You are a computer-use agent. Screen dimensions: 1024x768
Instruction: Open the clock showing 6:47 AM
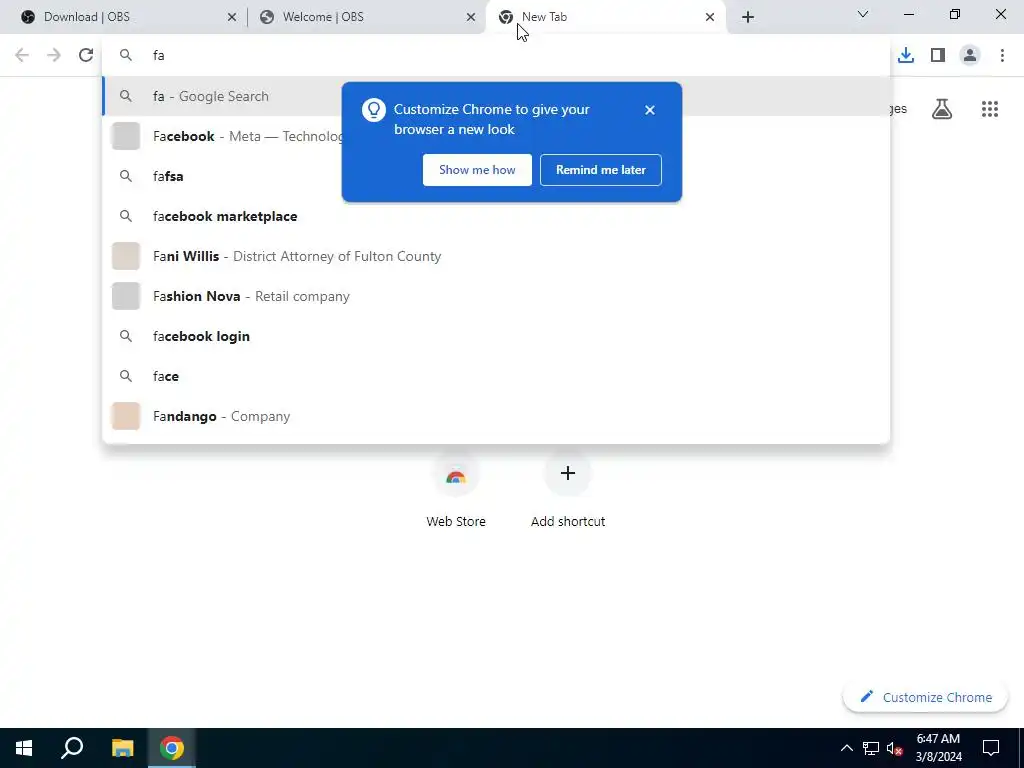click(x=938, y=748)
